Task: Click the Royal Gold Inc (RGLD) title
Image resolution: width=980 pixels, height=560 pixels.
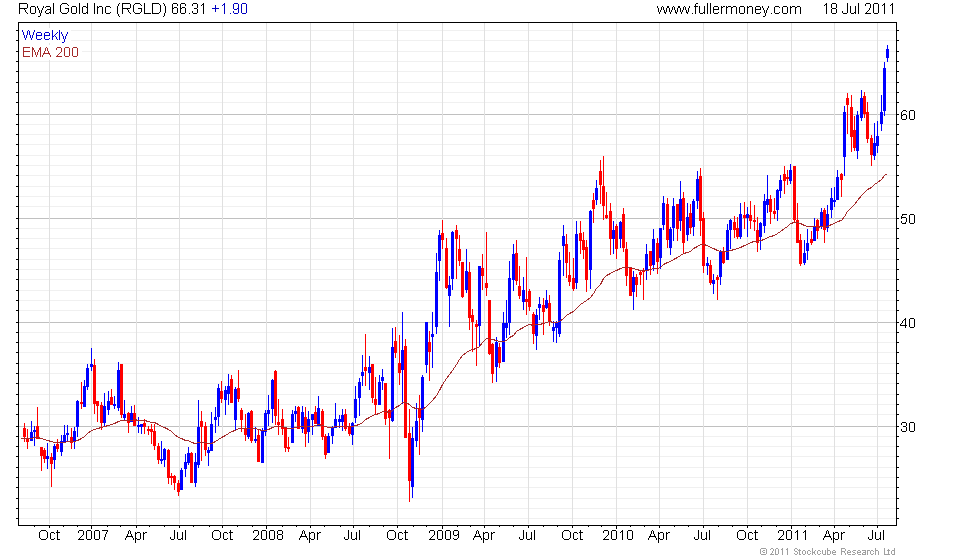Action: click(93, 9)
